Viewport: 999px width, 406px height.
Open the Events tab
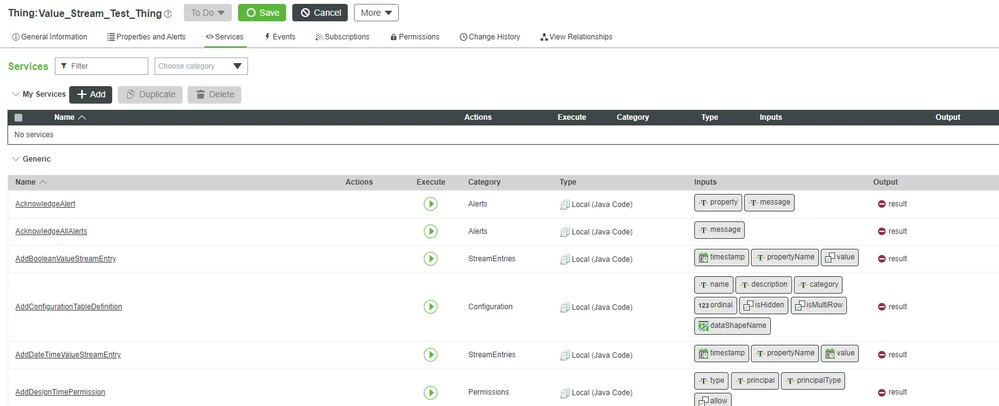tap(280, 37)
